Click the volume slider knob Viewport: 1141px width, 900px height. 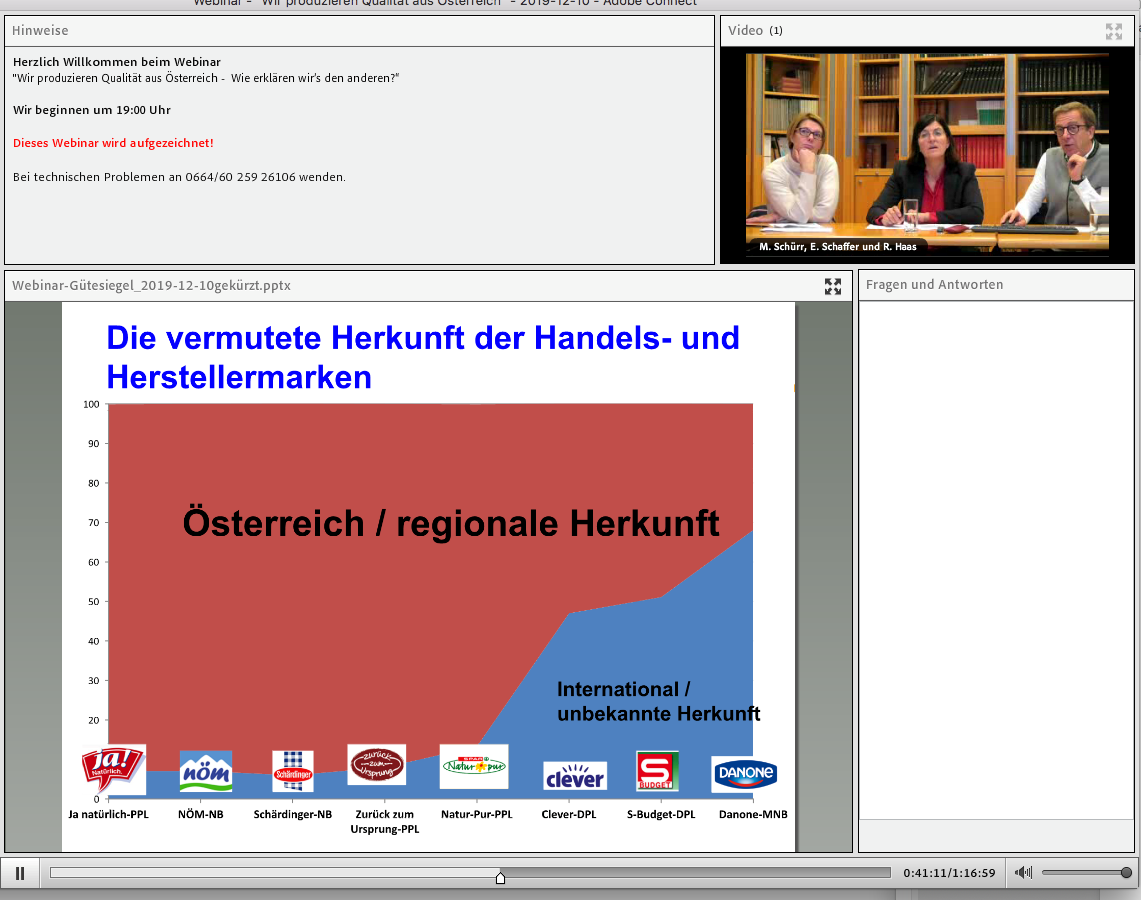pyautogui.click(x=1126, y=873)
